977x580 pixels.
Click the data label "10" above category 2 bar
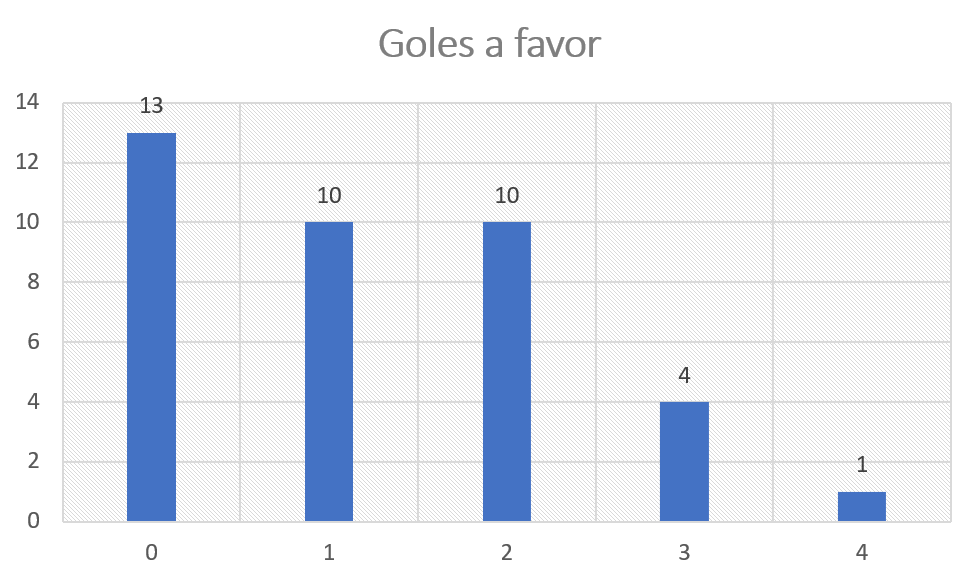(x=507, y=196)
